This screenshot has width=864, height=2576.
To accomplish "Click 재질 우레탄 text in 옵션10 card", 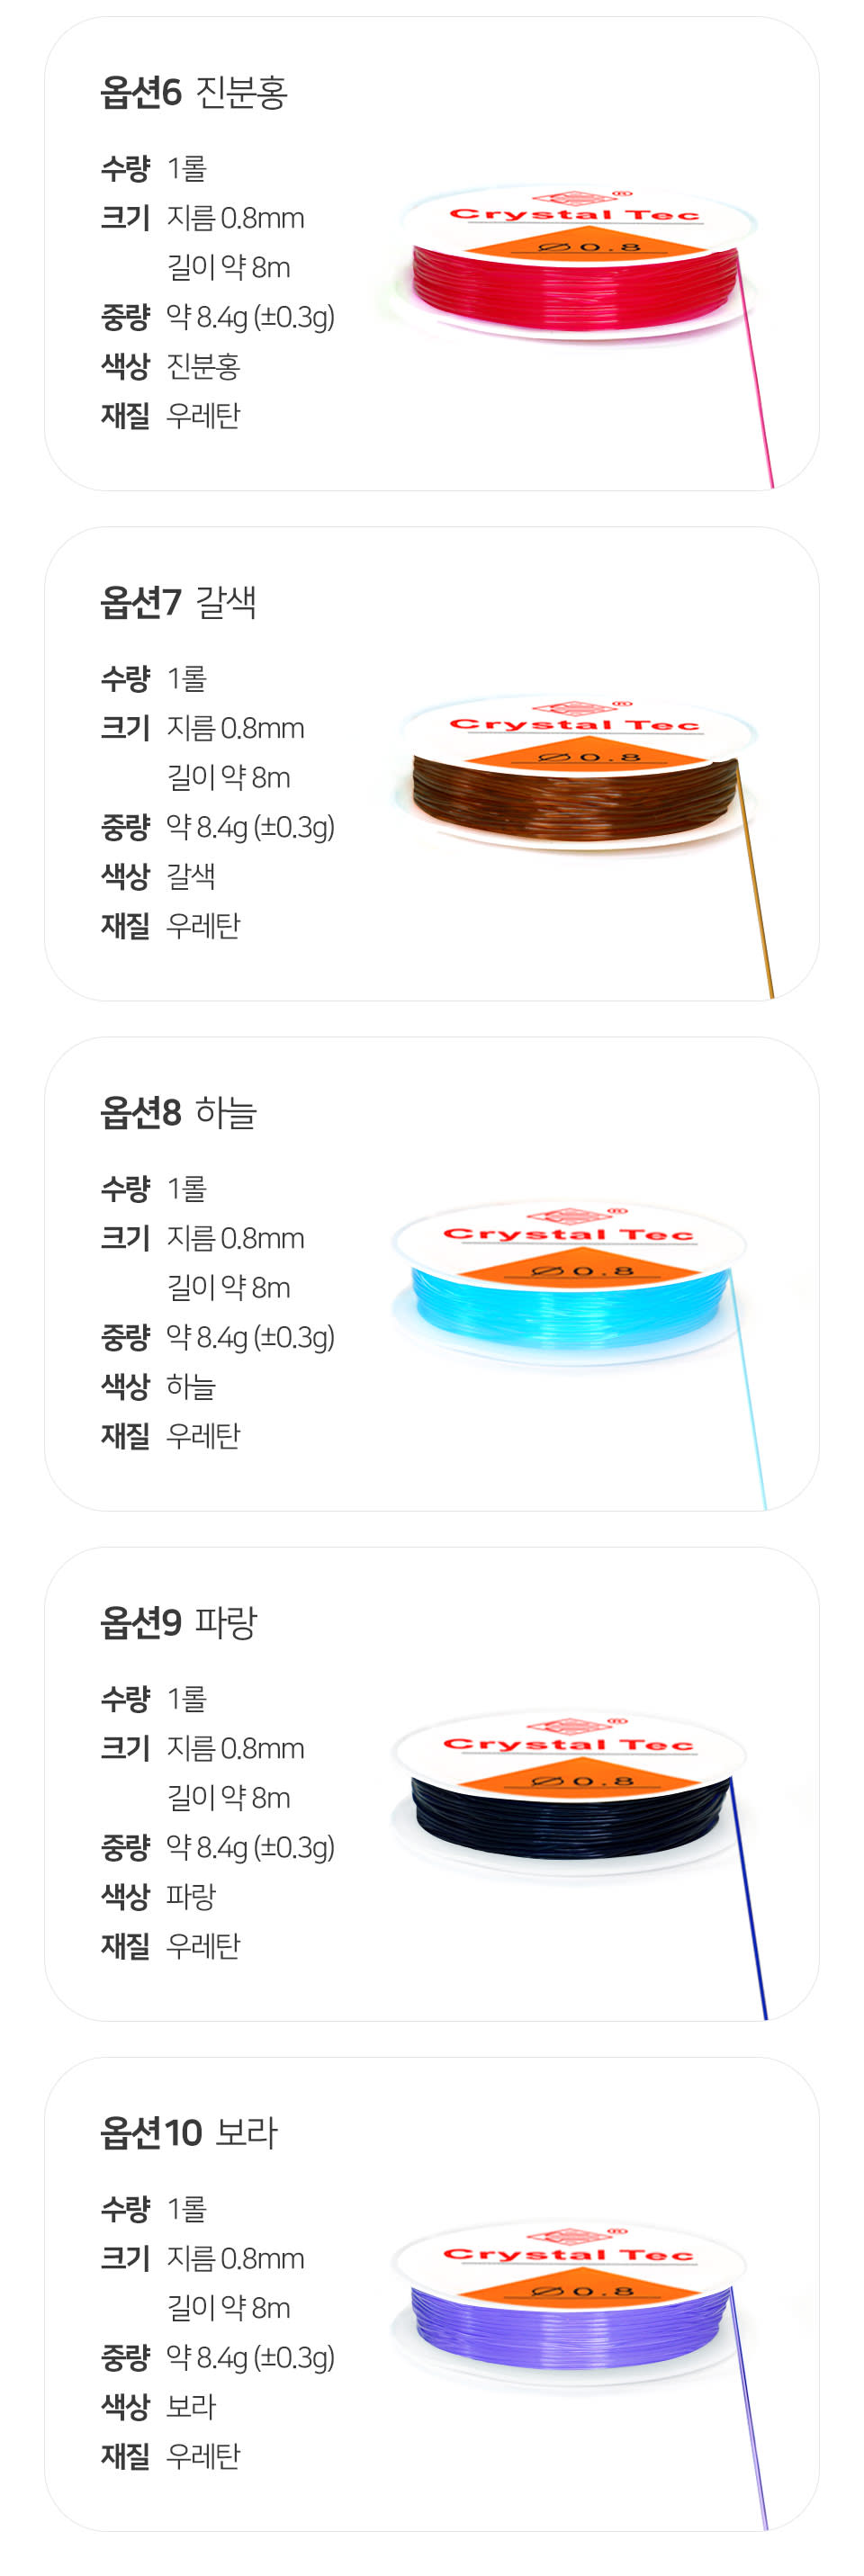I will tap(170, 2455).
